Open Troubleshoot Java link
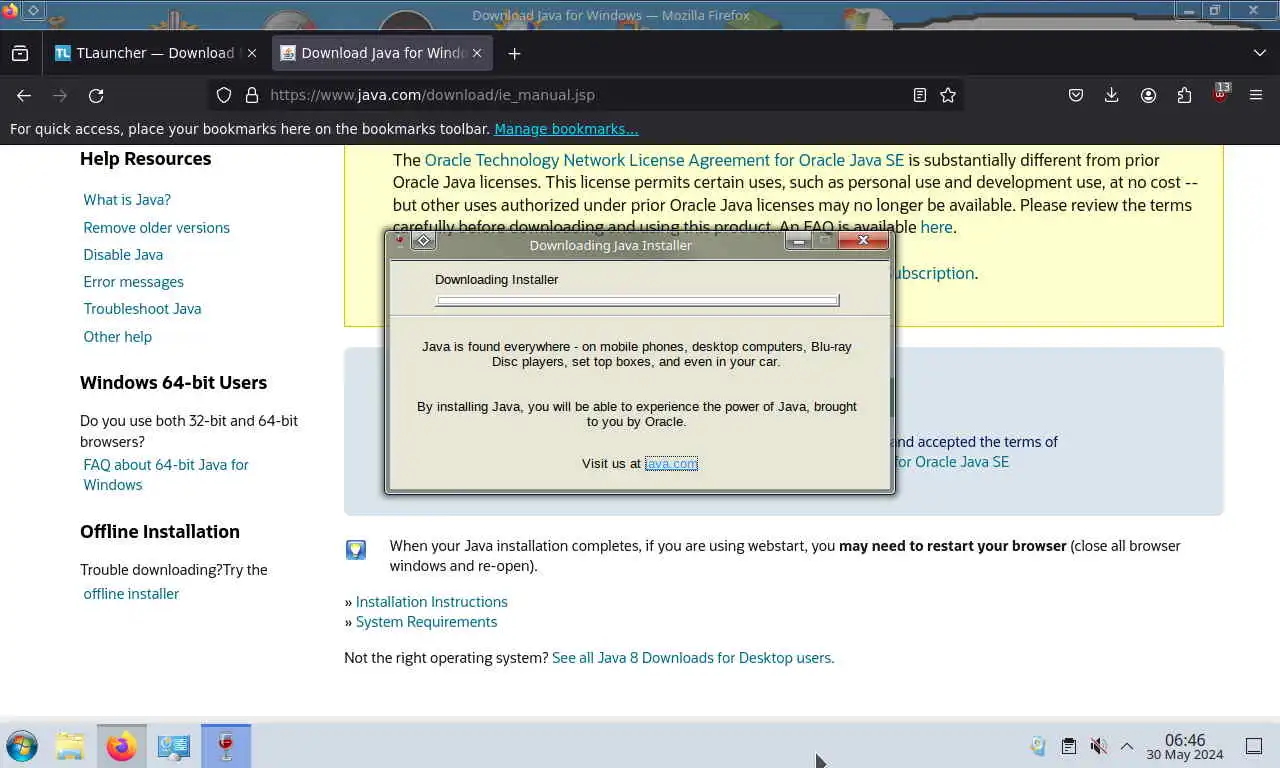1280x768 pixels. pos(142,309)
